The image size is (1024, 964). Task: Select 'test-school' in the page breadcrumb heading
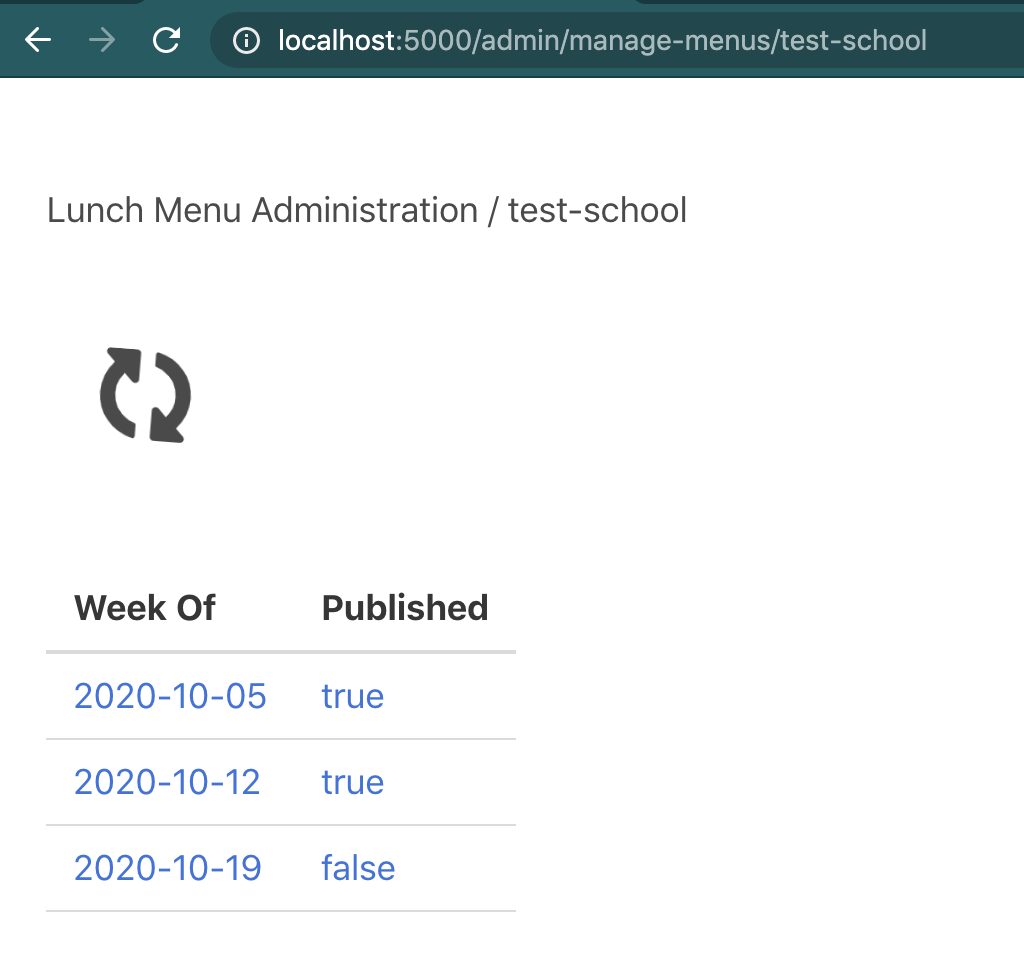(x=598, y=210)
